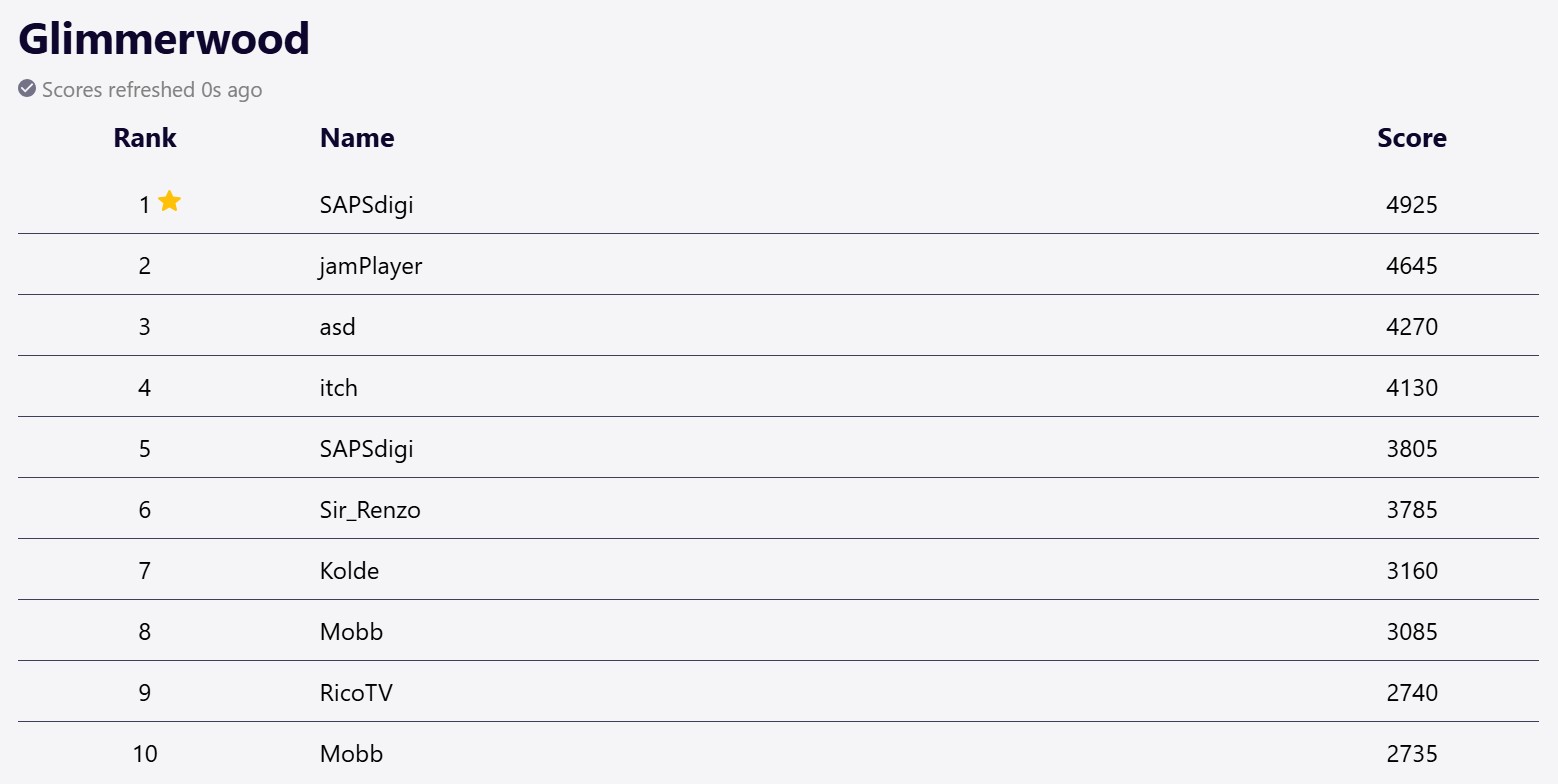The height and width of the screenshot is (784, 1558).
Task: Click the checkmark icon next to Scores refreshed
Action: pos(27,89)
